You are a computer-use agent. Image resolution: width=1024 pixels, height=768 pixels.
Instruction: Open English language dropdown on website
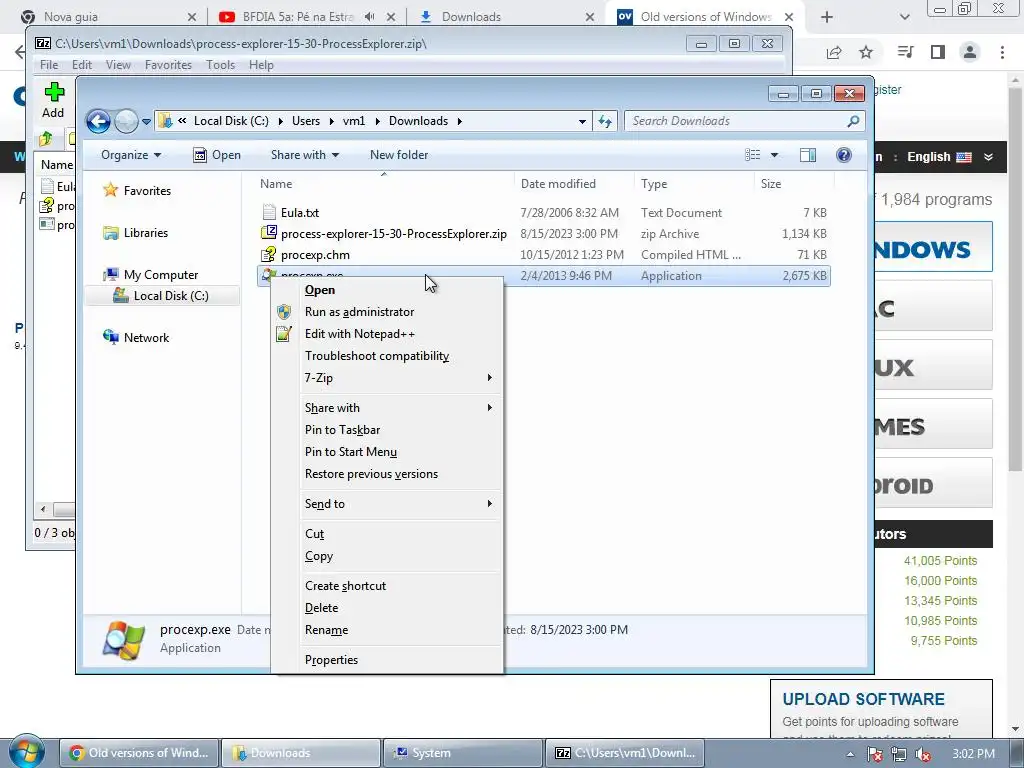[x=950, y=157]
